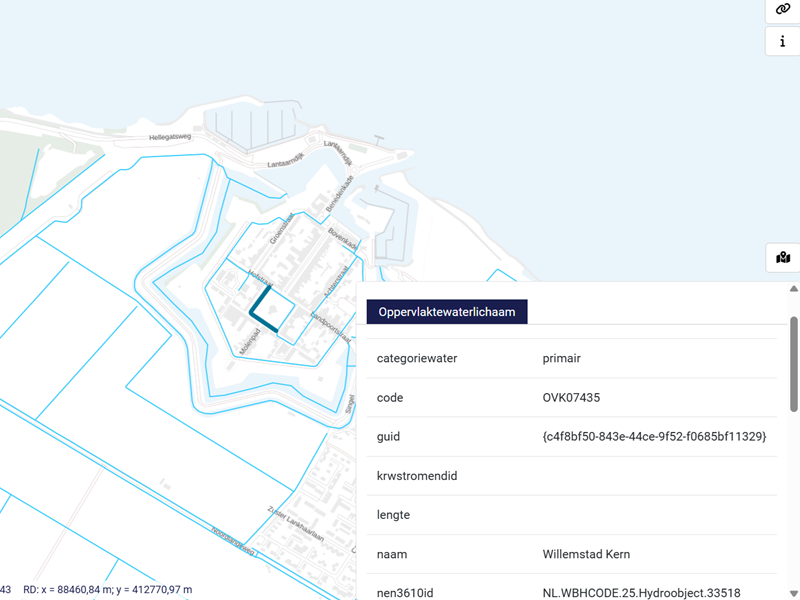This screenshot has width=800, height=600.
Task: Click the categoriewater value primair
Action: click(x=561, y=358)
